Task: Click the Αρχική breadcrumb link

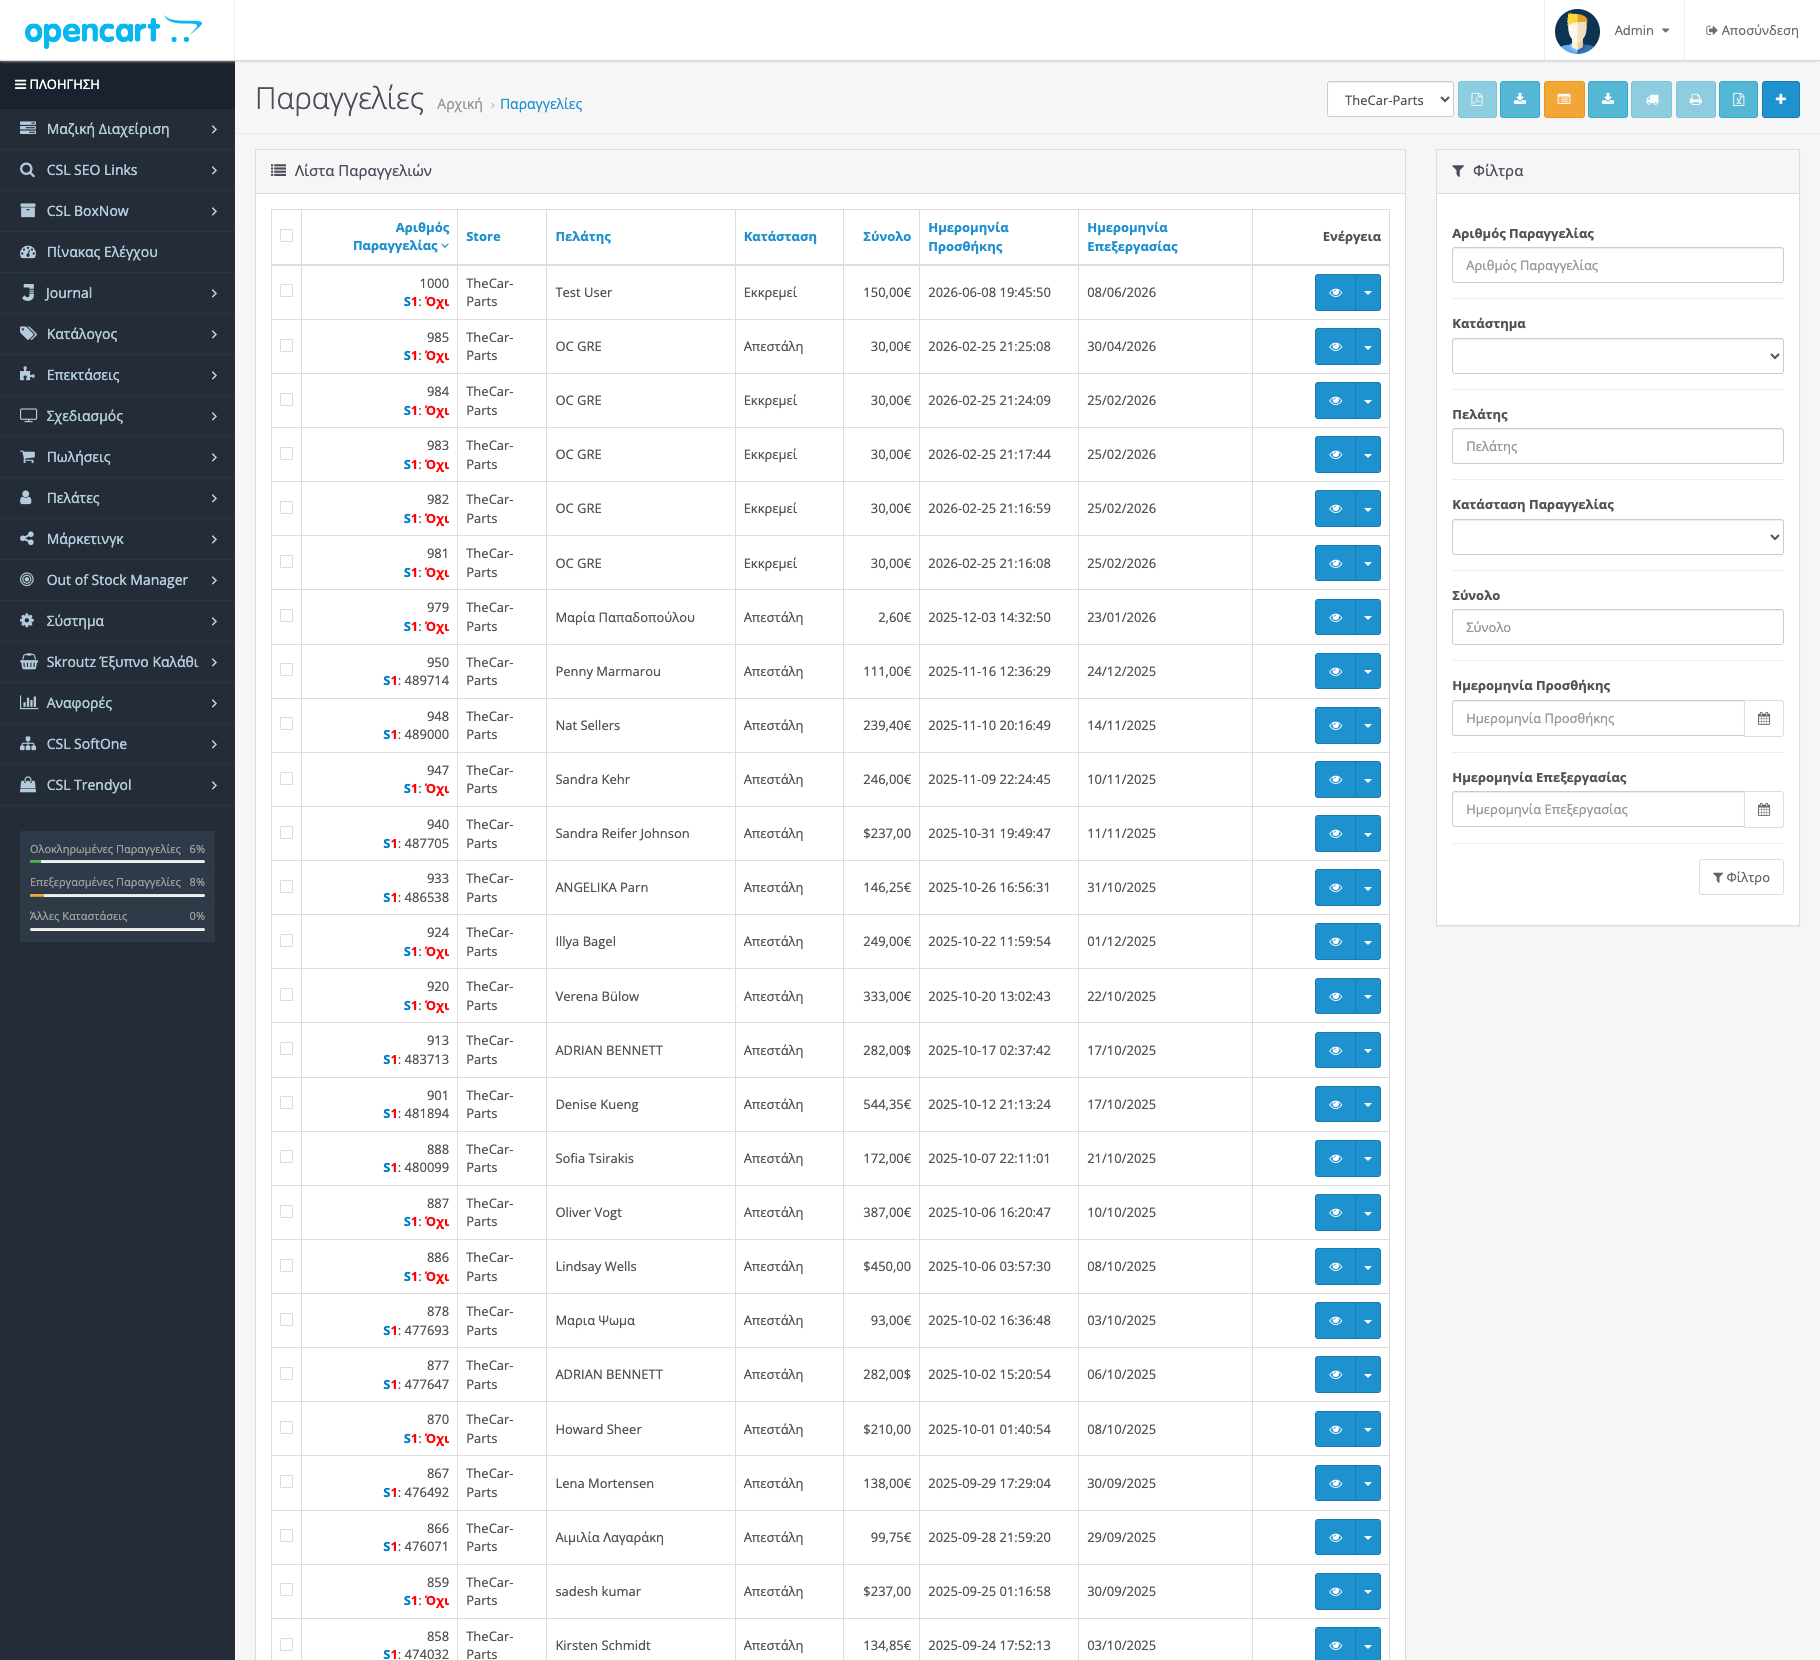Action: tap(460, 104)
